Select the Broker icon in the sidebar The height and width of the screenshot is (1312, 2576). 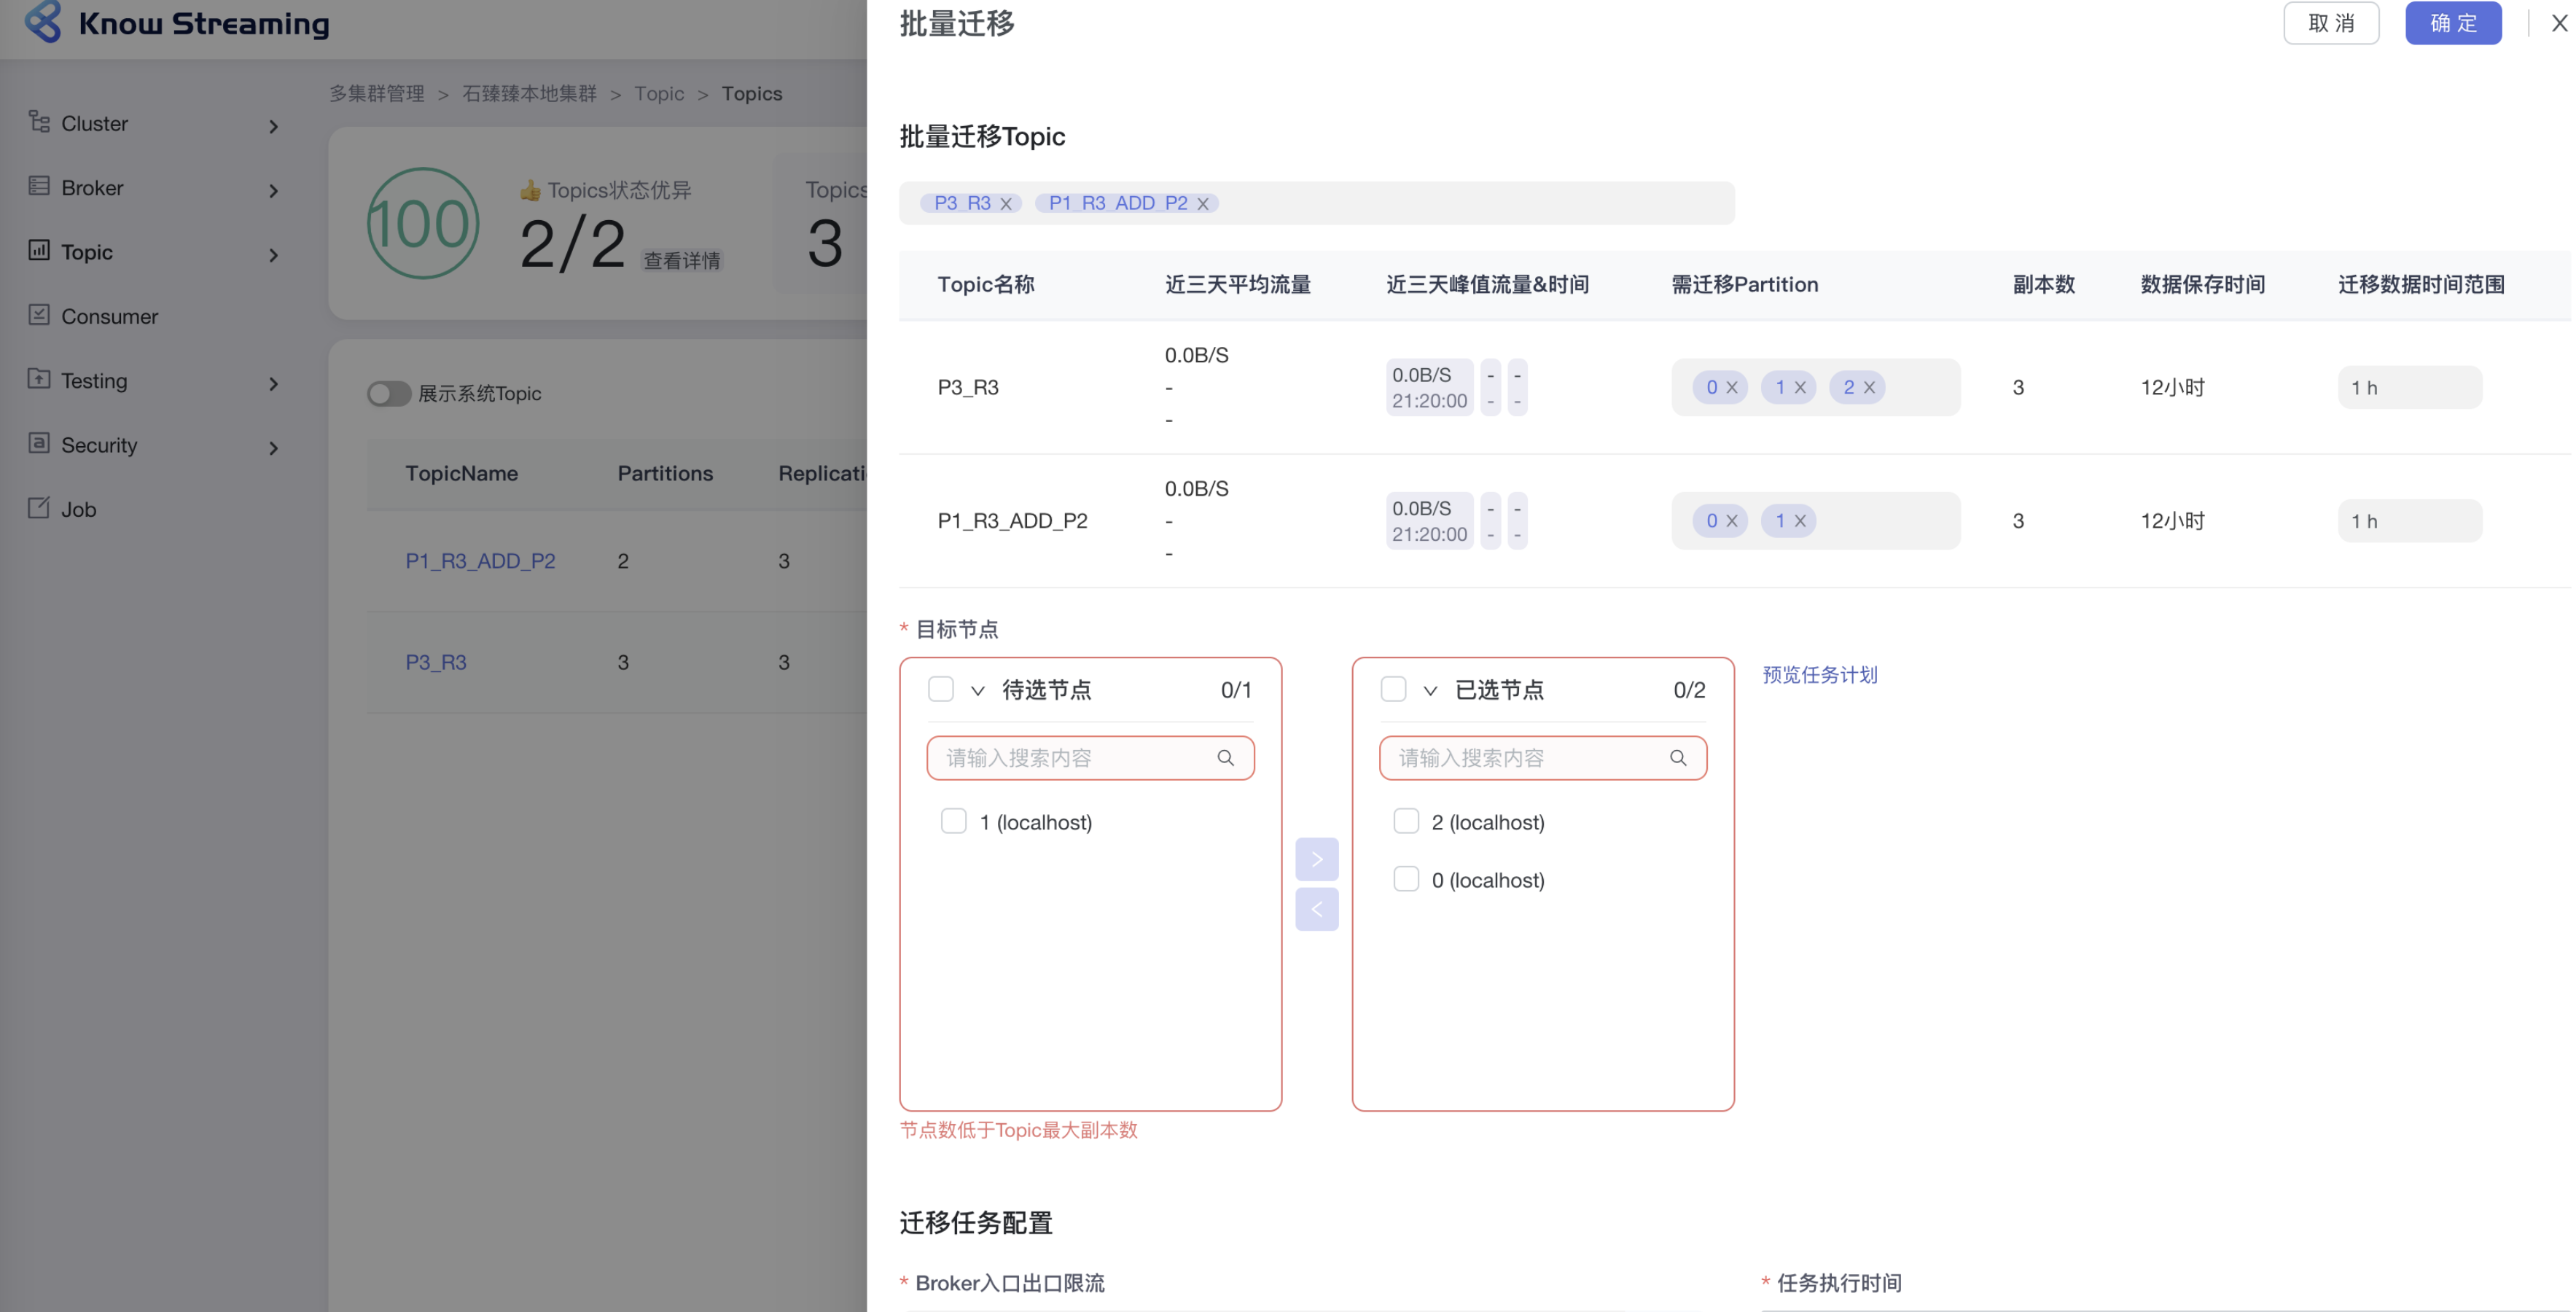pyautogui.click(x=39, y=186)
